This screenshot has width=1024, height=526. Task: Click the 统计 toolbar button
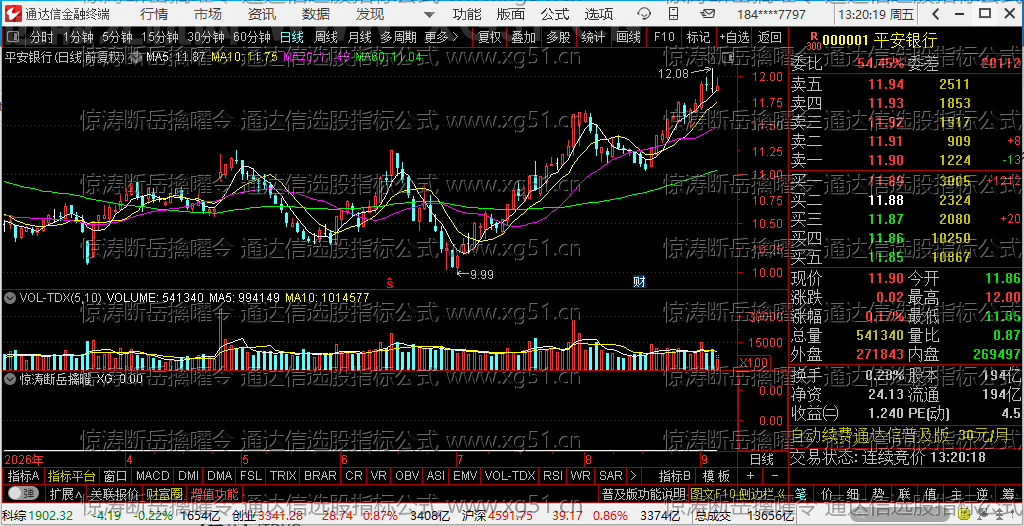pos(593,38)
